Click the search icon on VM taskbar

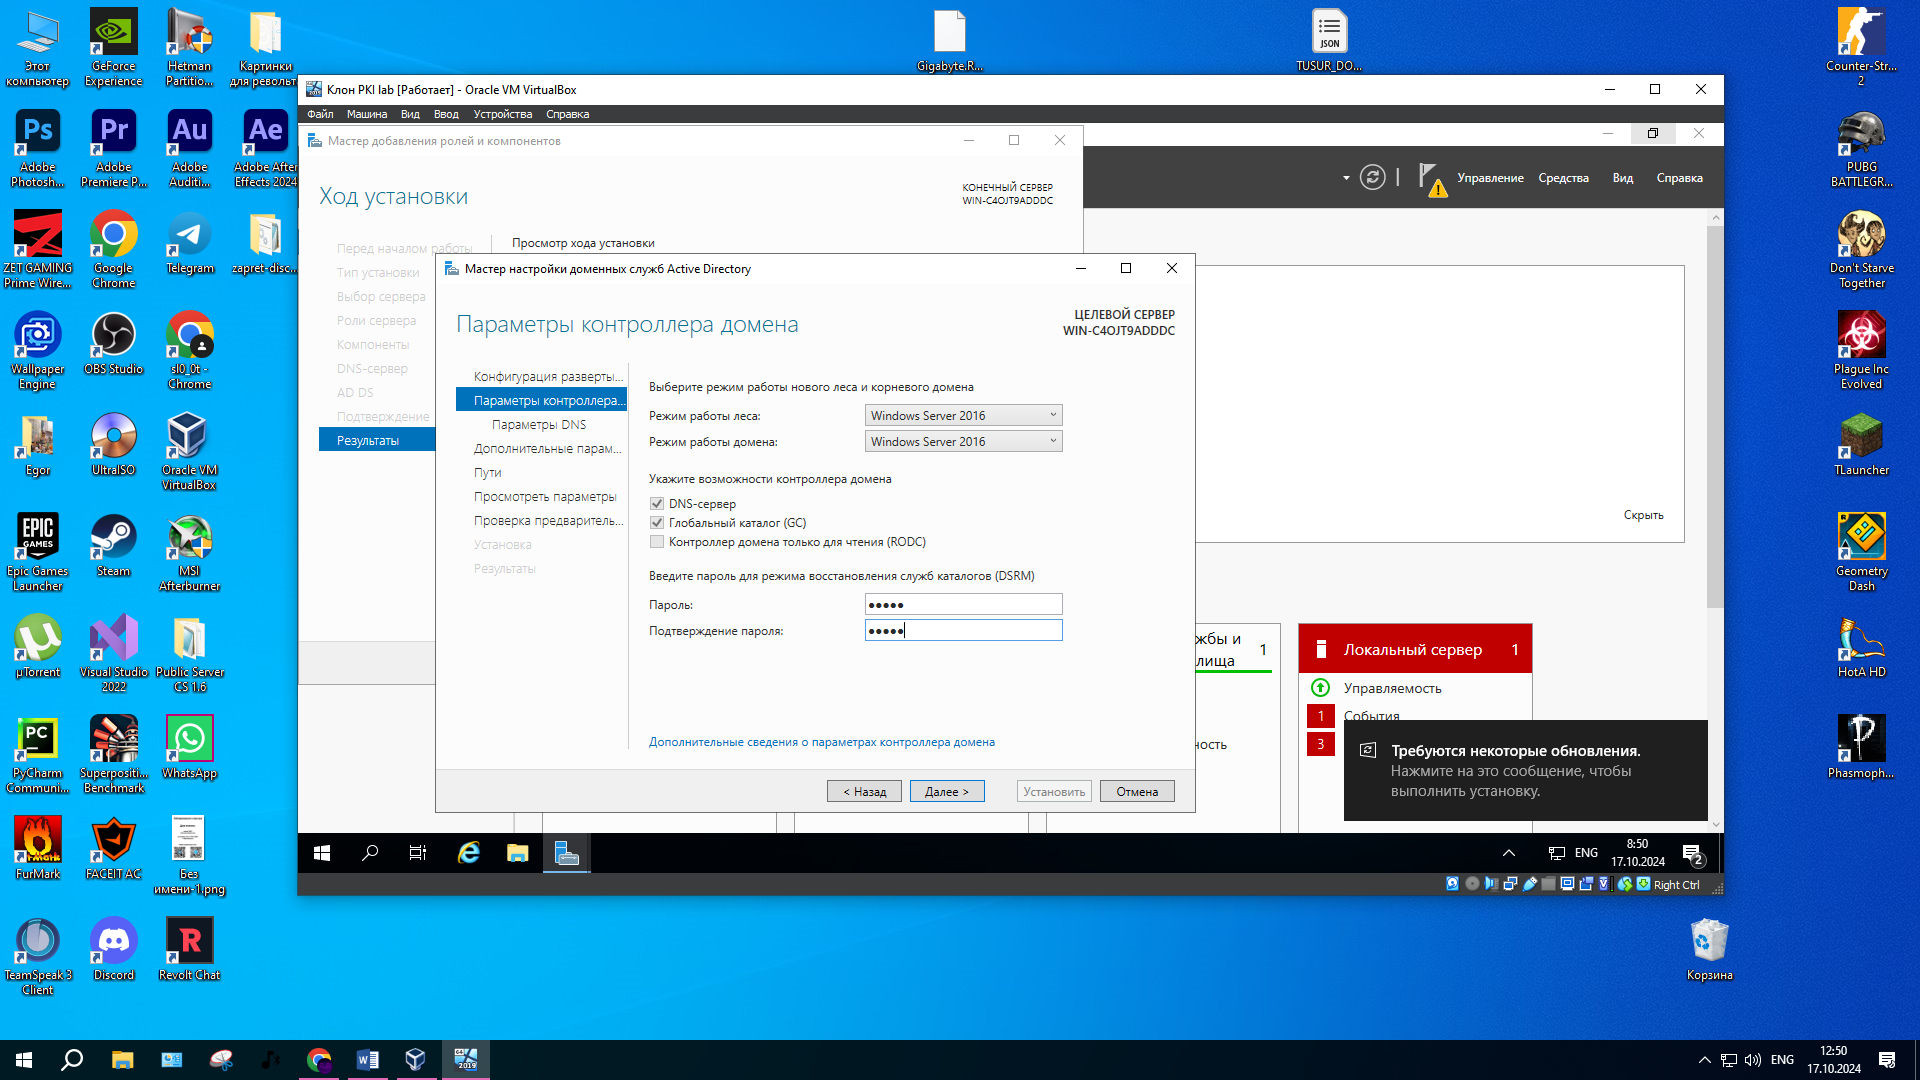click(370, 853)
